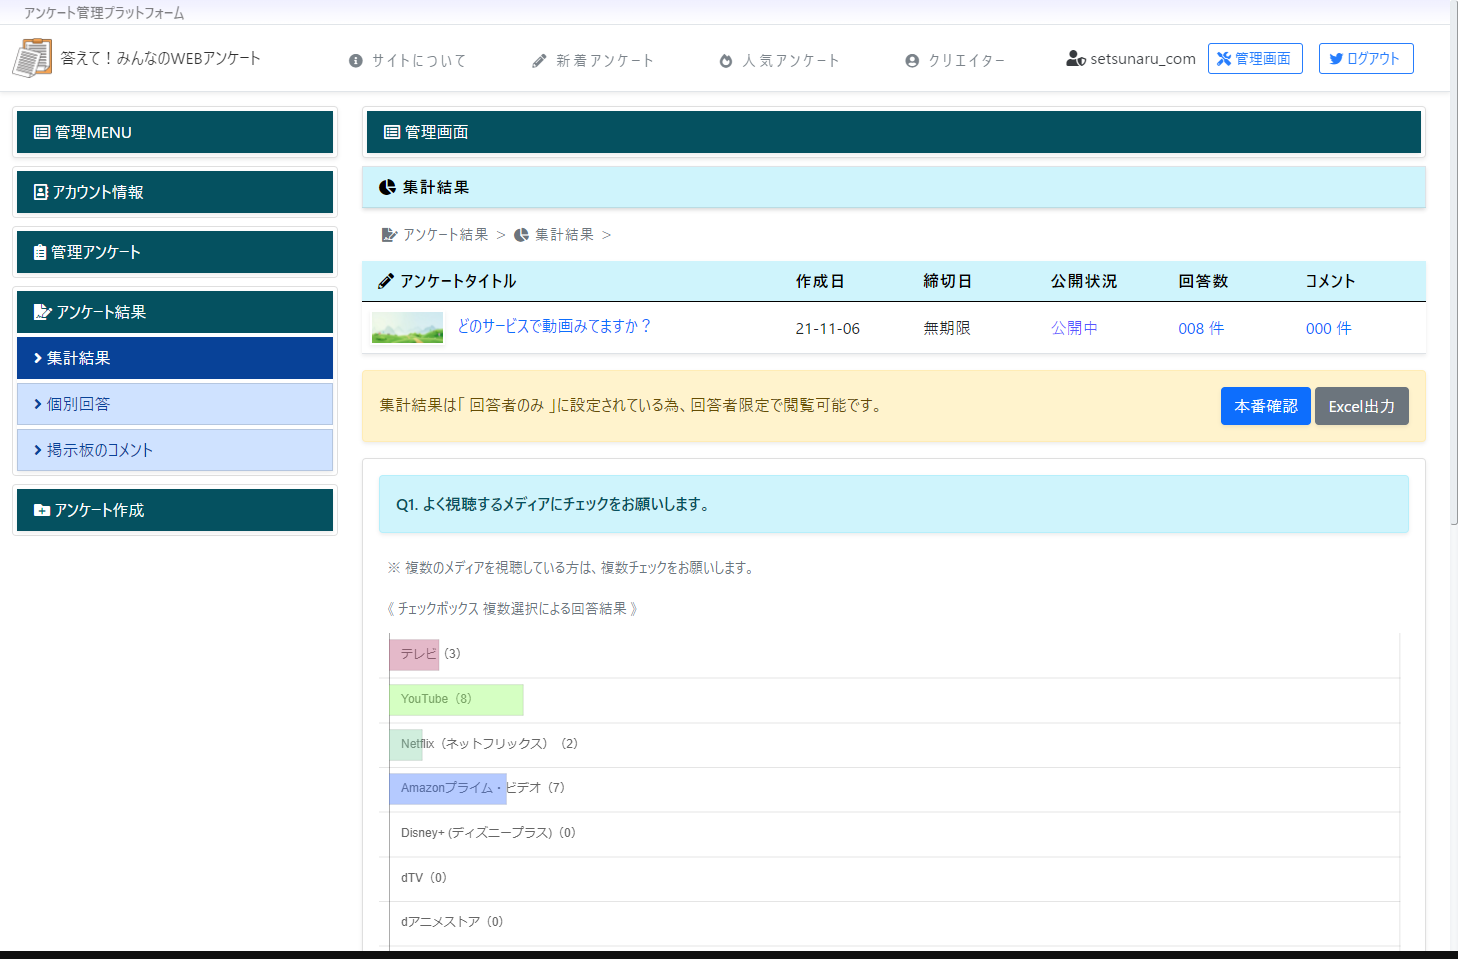
Task: Click the Twitter bird icon on ログアウト button
Action: 1337,58
